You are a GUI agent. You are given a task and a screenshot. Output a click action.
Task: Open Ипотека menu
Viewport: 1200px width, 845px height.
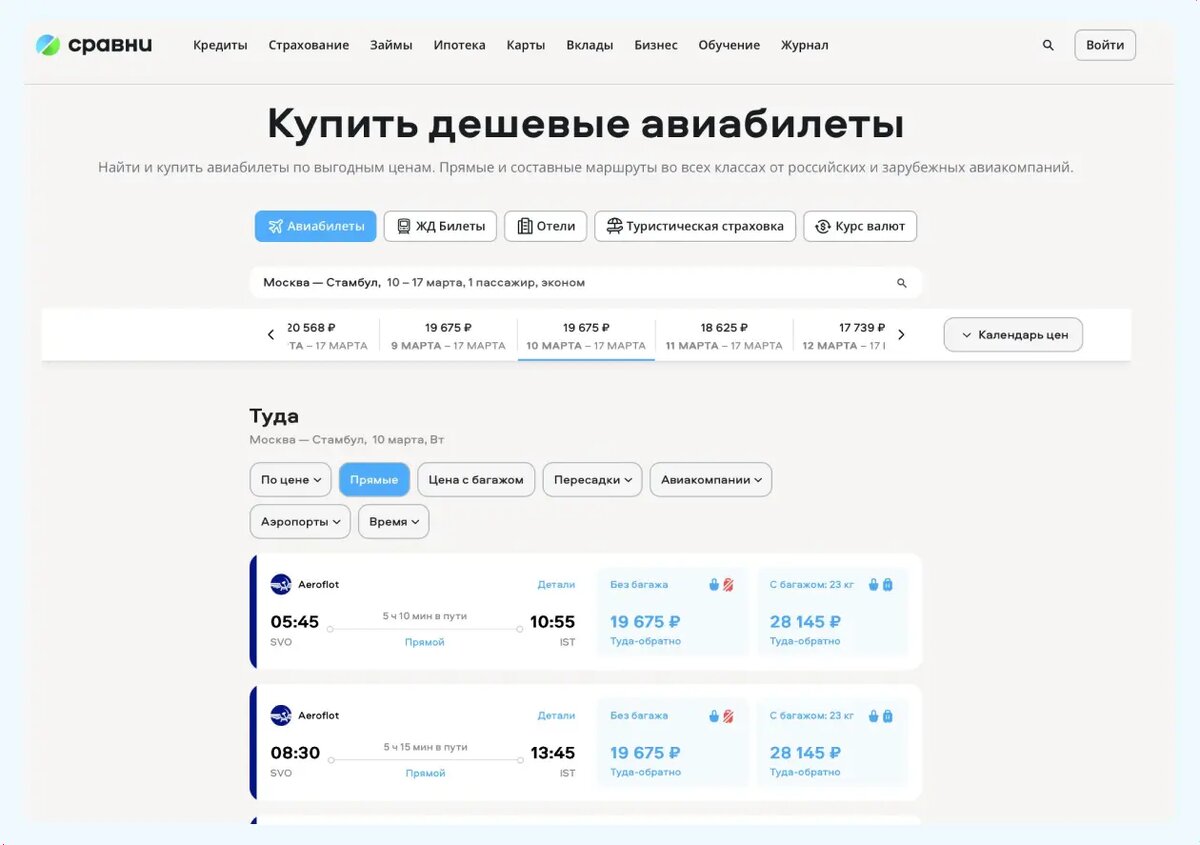click(x=459, y=45)
